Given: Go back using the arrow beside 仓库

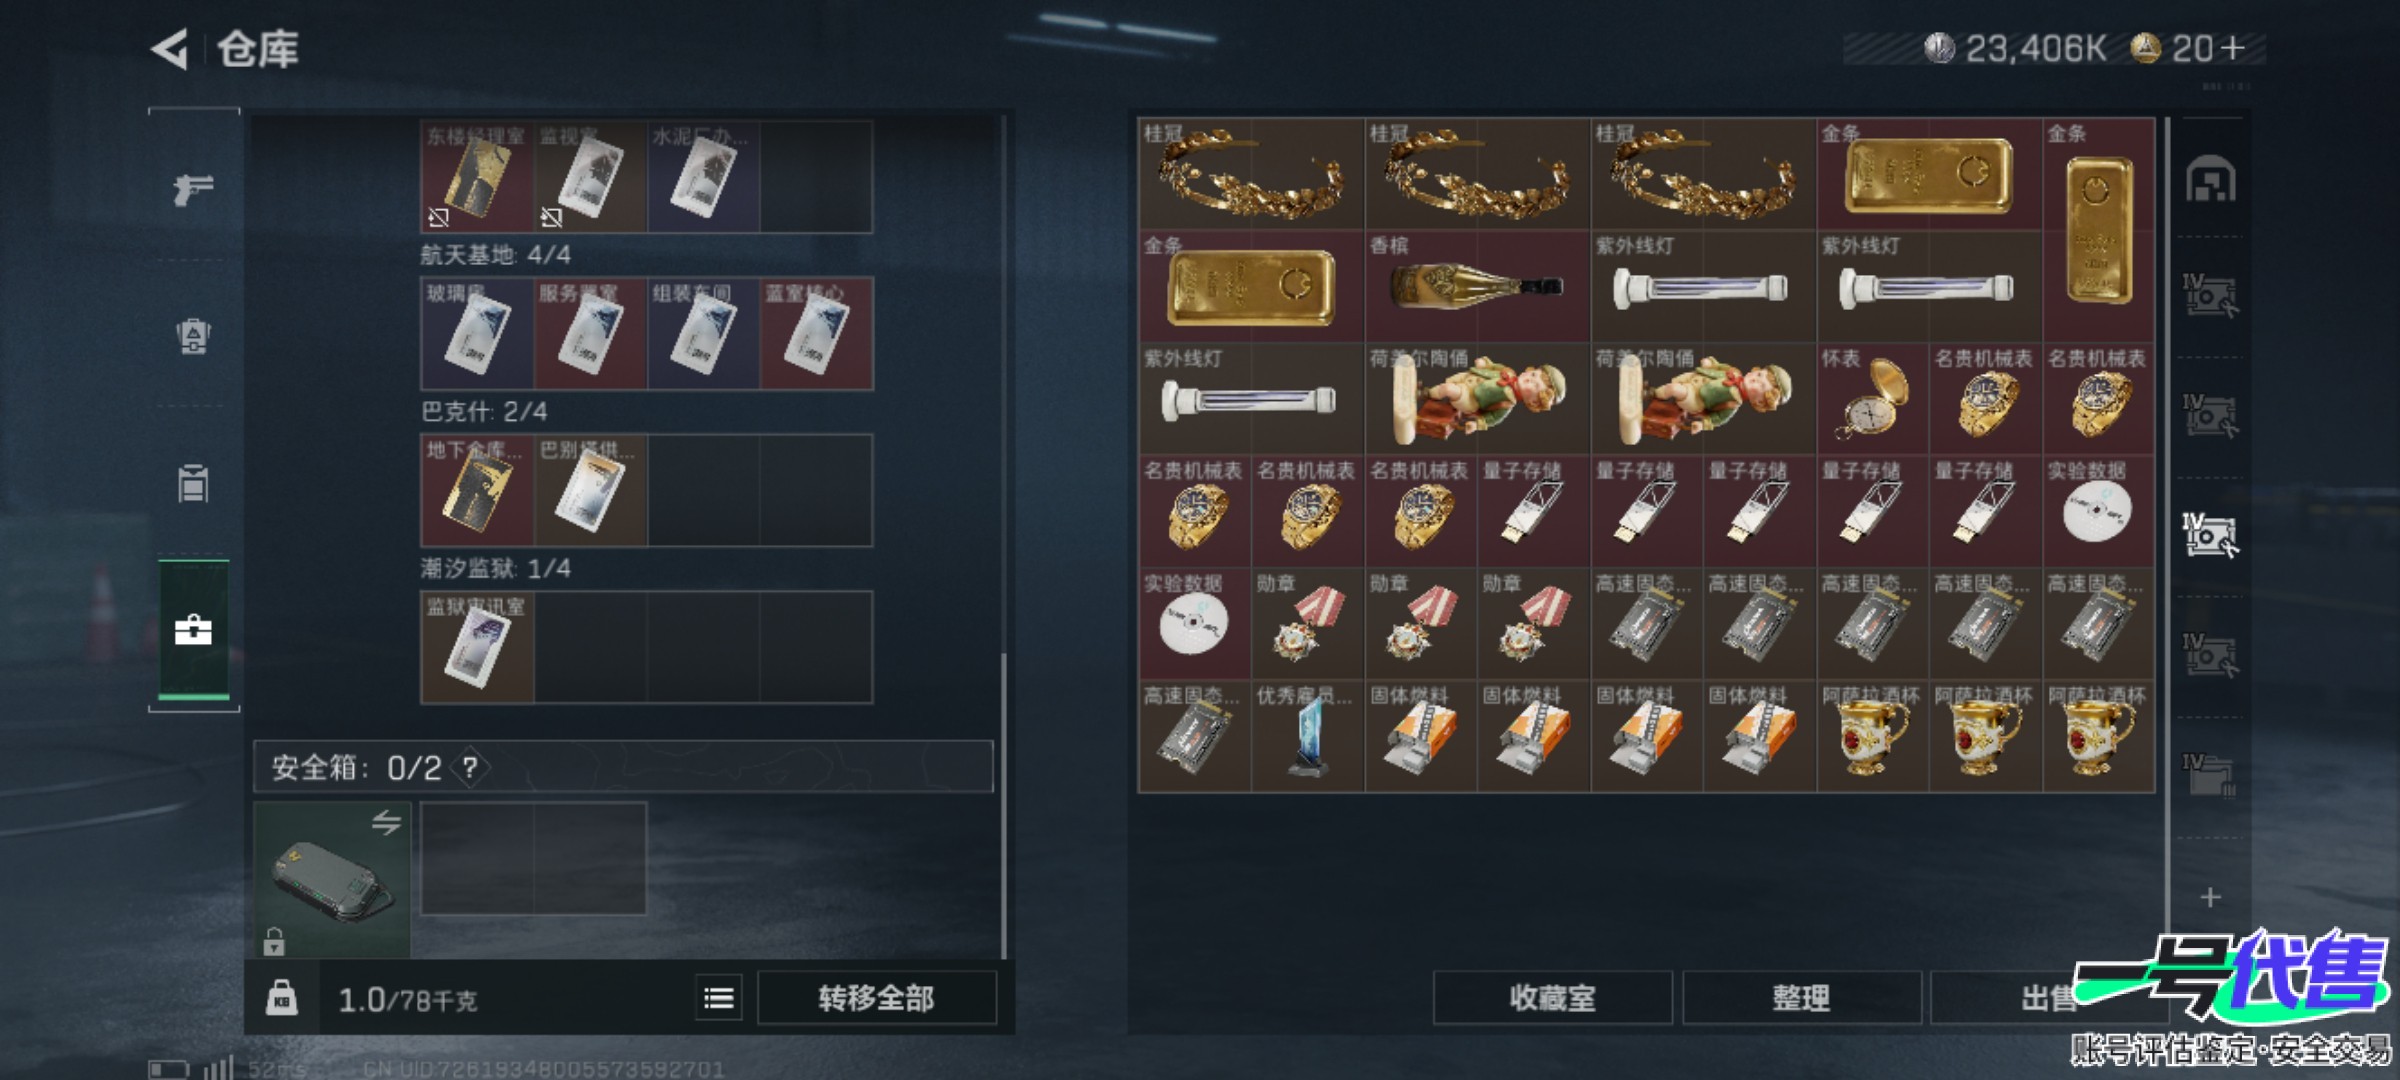Looking at the screenshot, I should [170, 48].
